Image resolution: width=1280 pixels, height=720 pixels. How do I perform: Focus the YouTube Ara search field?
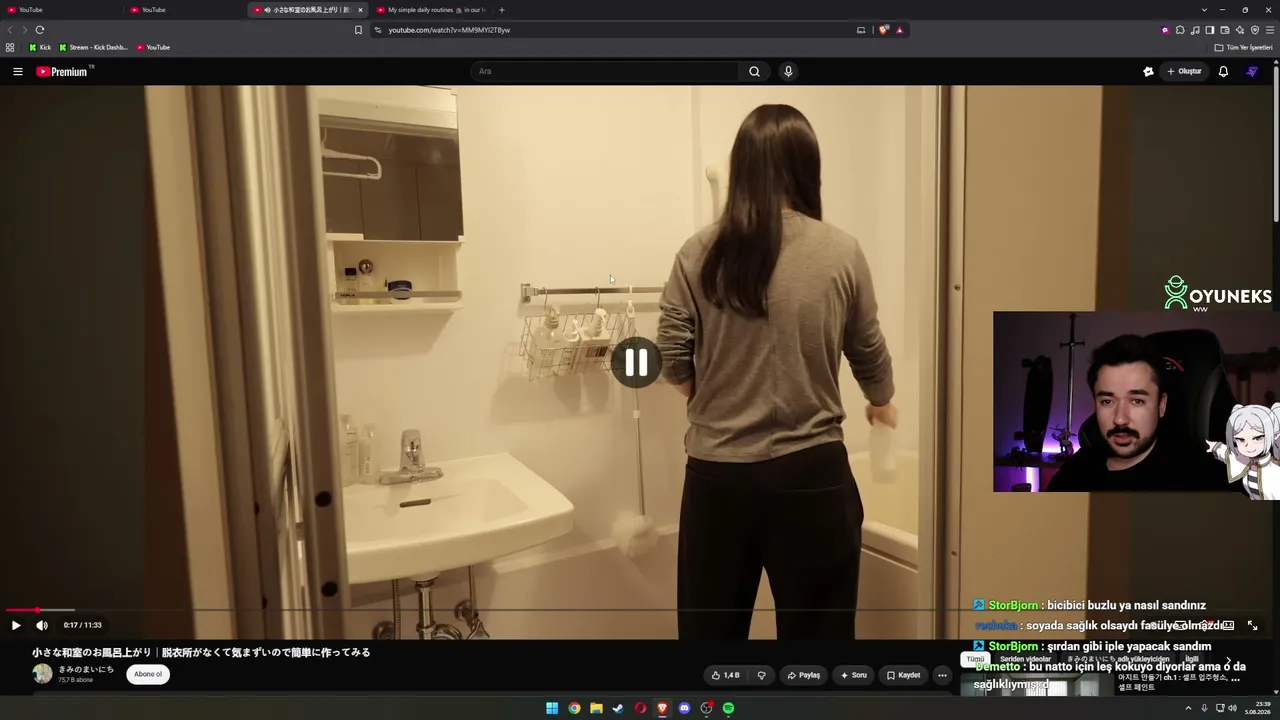tap(605, 71)
